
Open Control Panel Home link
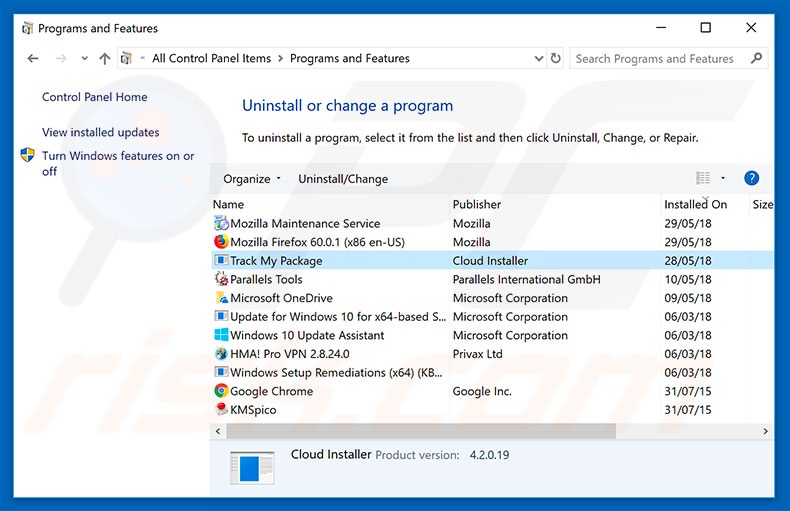coord(95,97)
